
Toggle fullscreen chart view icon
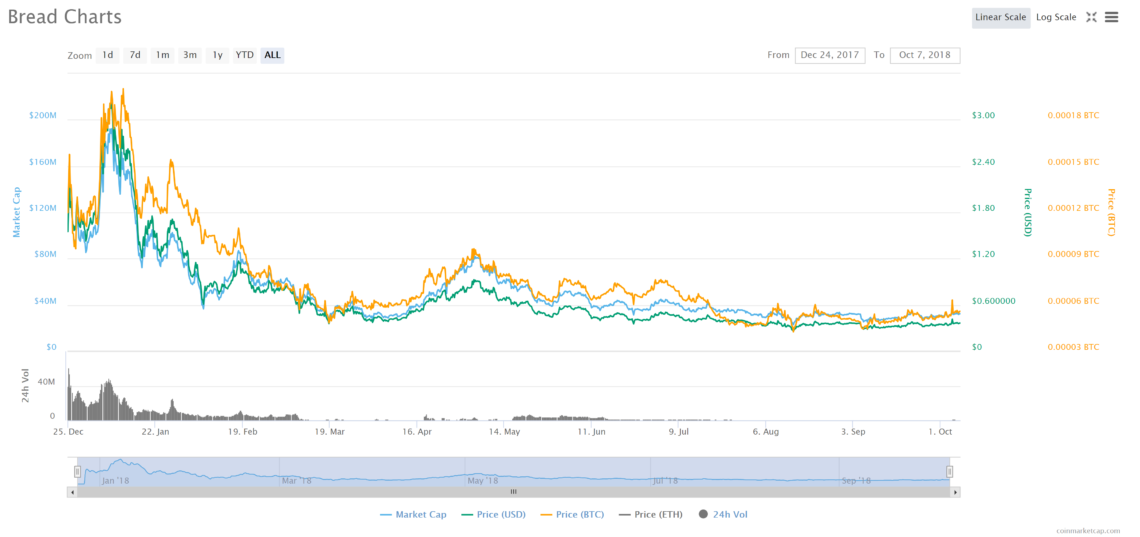click(x=1091, y=17)
